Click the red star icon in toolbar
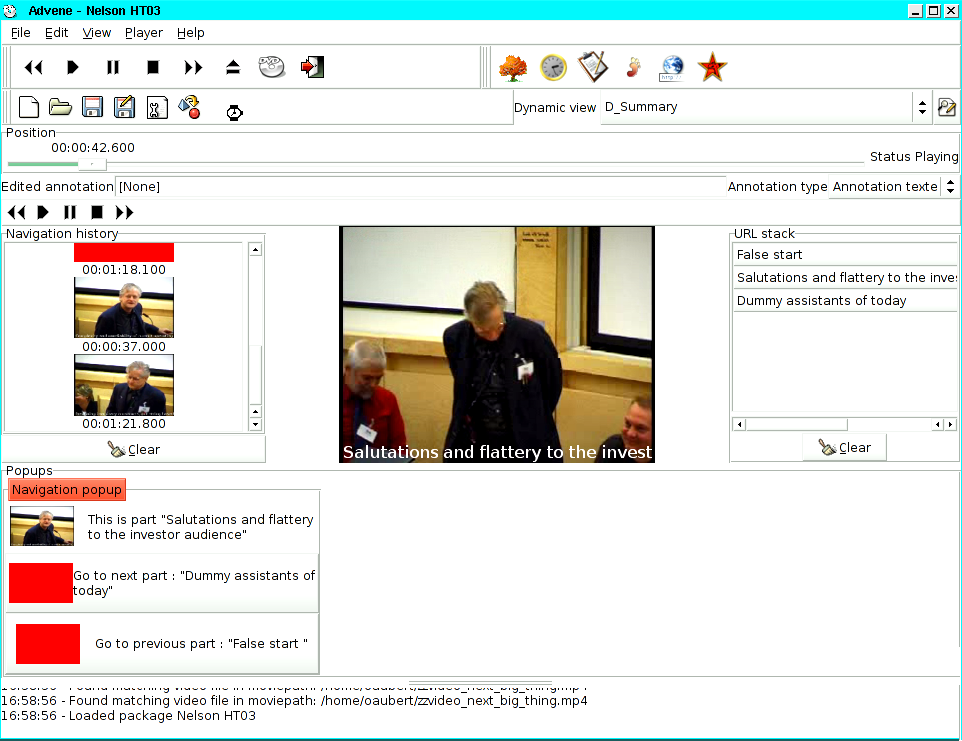This screenshot has height=741, width=962. 712,68
